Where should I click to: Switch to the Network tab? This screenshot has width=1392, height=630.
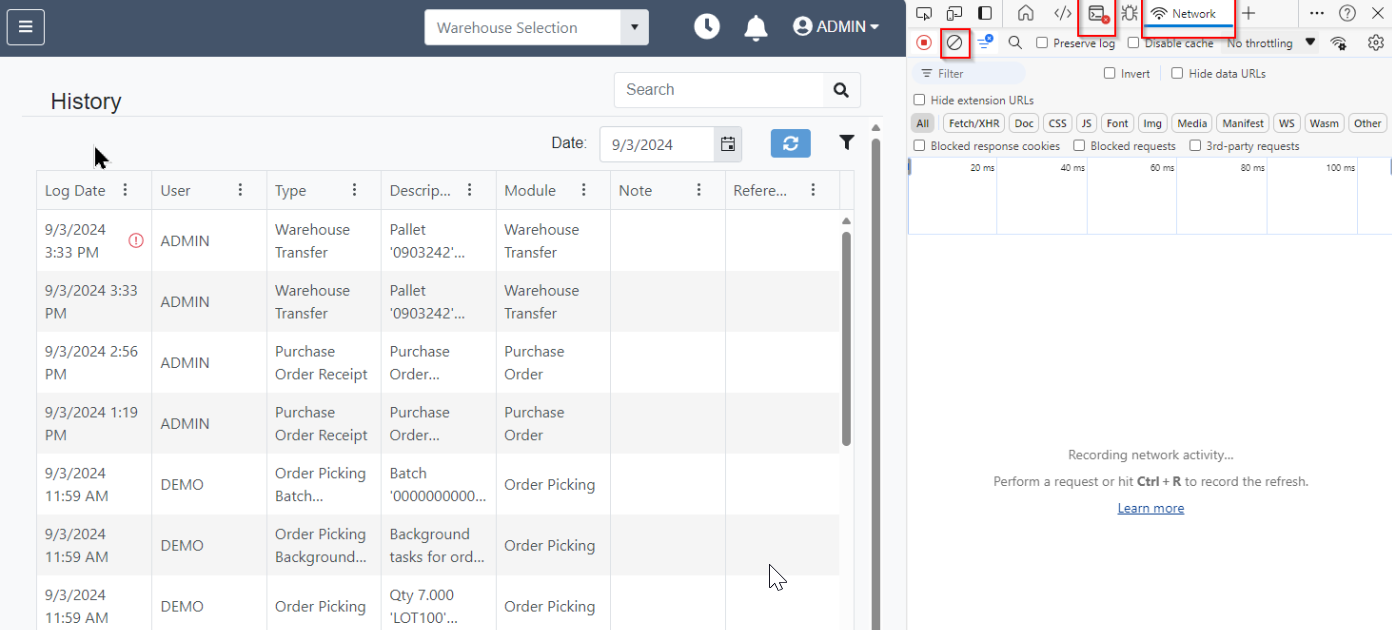[x=1188, y=14]
